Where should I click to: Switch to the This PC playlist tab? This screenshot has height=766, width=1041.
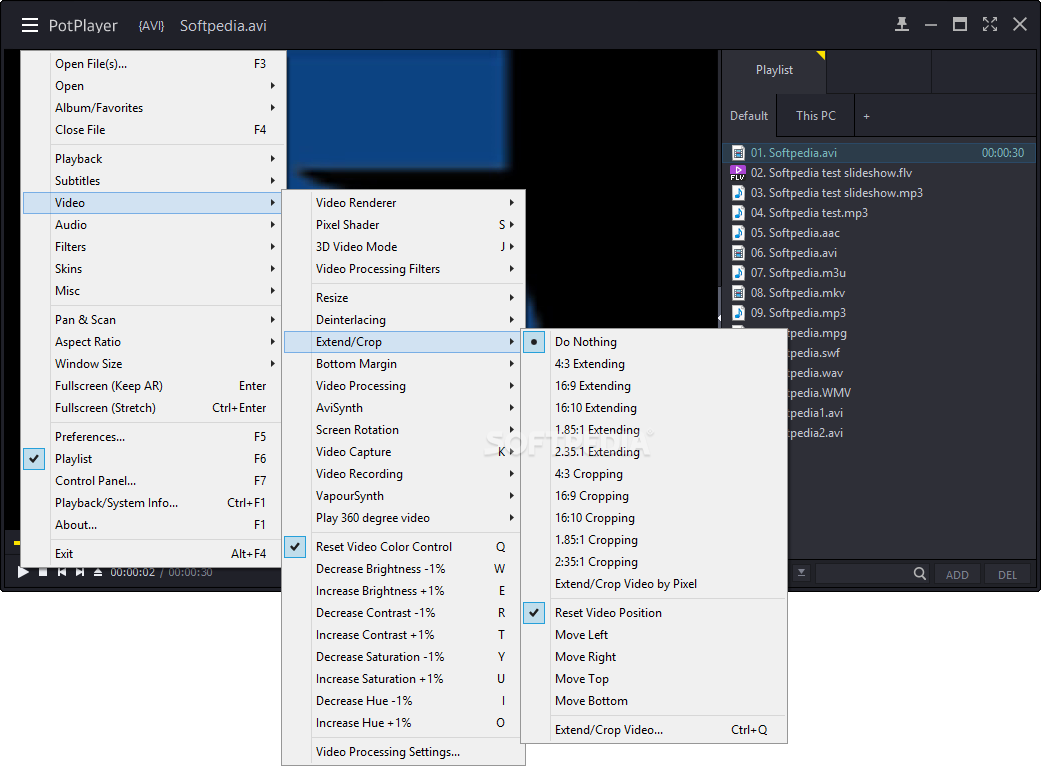pos(815,115)
